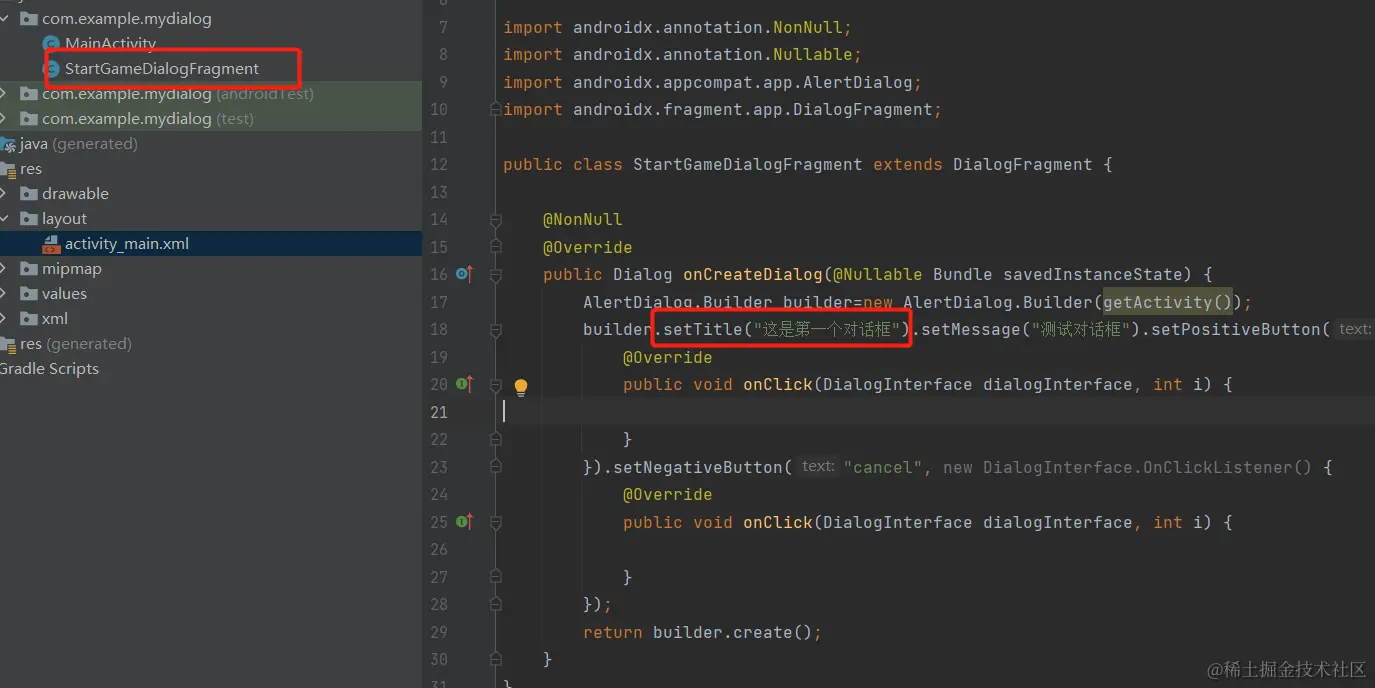Collapse the main com.example.mydialog package
The width and height of the screenshot is (1375, 688).
point(5,19)
